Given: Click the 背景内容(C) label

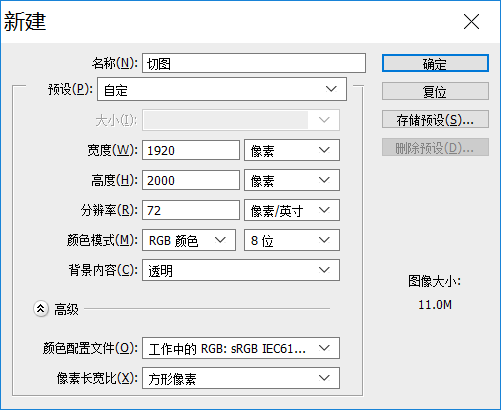Looking at the screenshot, I should 103,270.
